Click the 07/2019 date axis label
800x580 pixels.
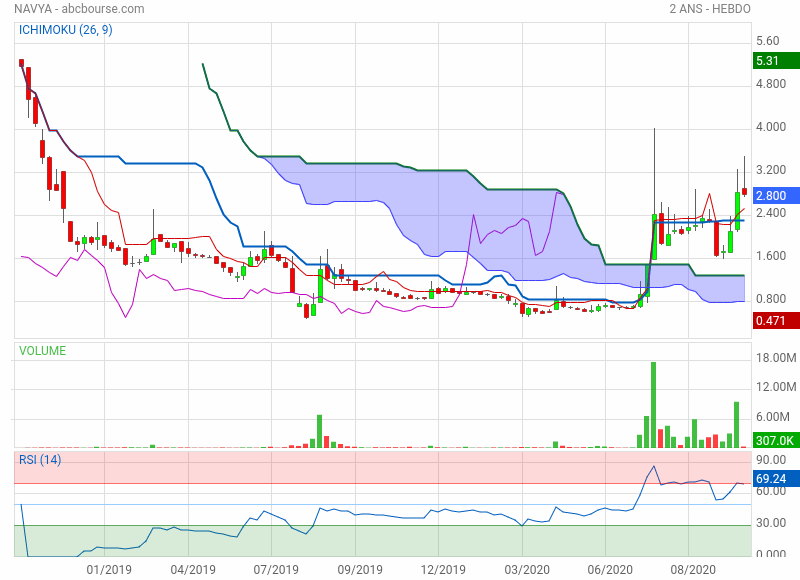(x=276, y=569)
